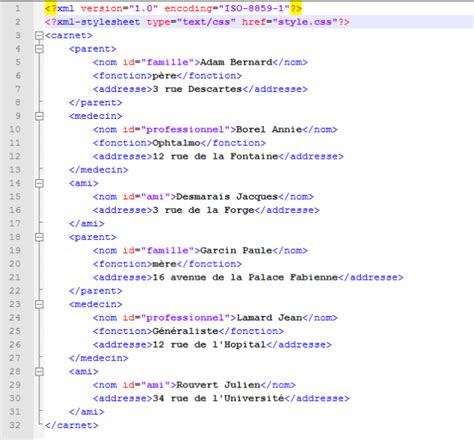Click the name "Rouvert Julien"
Image resolution: width=474 pixels, height=440 pixels.
218,385
